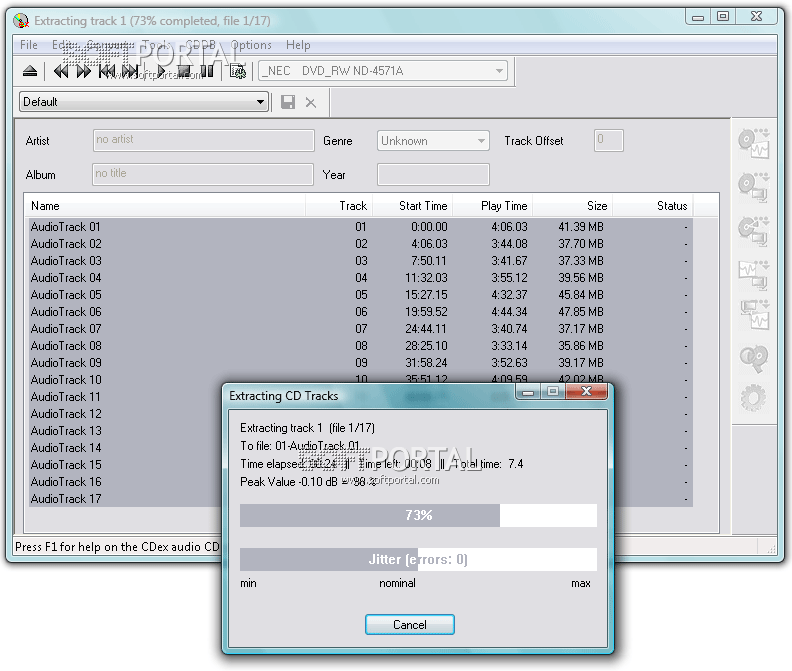Click the CD player sidebar icon above the gear
The height and width of the screenshot is (671, 792).
click(x=754, y=358)
